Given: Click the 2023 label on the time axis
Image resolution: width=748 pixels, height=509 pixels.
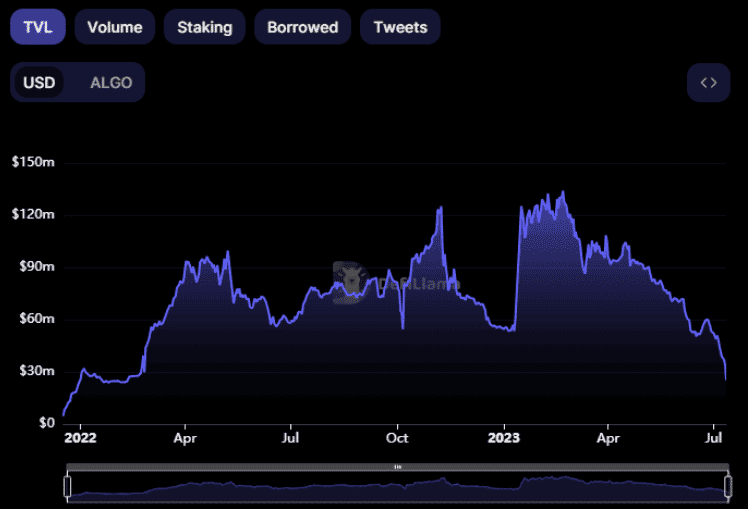Looking at the screenshot, I should [504, 438].
